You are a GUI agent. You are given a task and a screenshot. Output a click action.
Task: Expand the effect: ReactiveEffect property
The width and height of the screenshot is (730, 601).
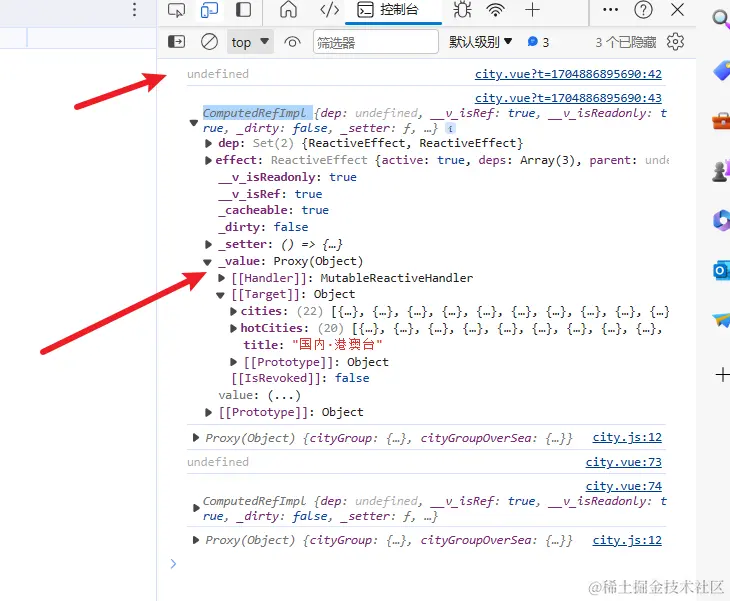click(x=209, y=161)
